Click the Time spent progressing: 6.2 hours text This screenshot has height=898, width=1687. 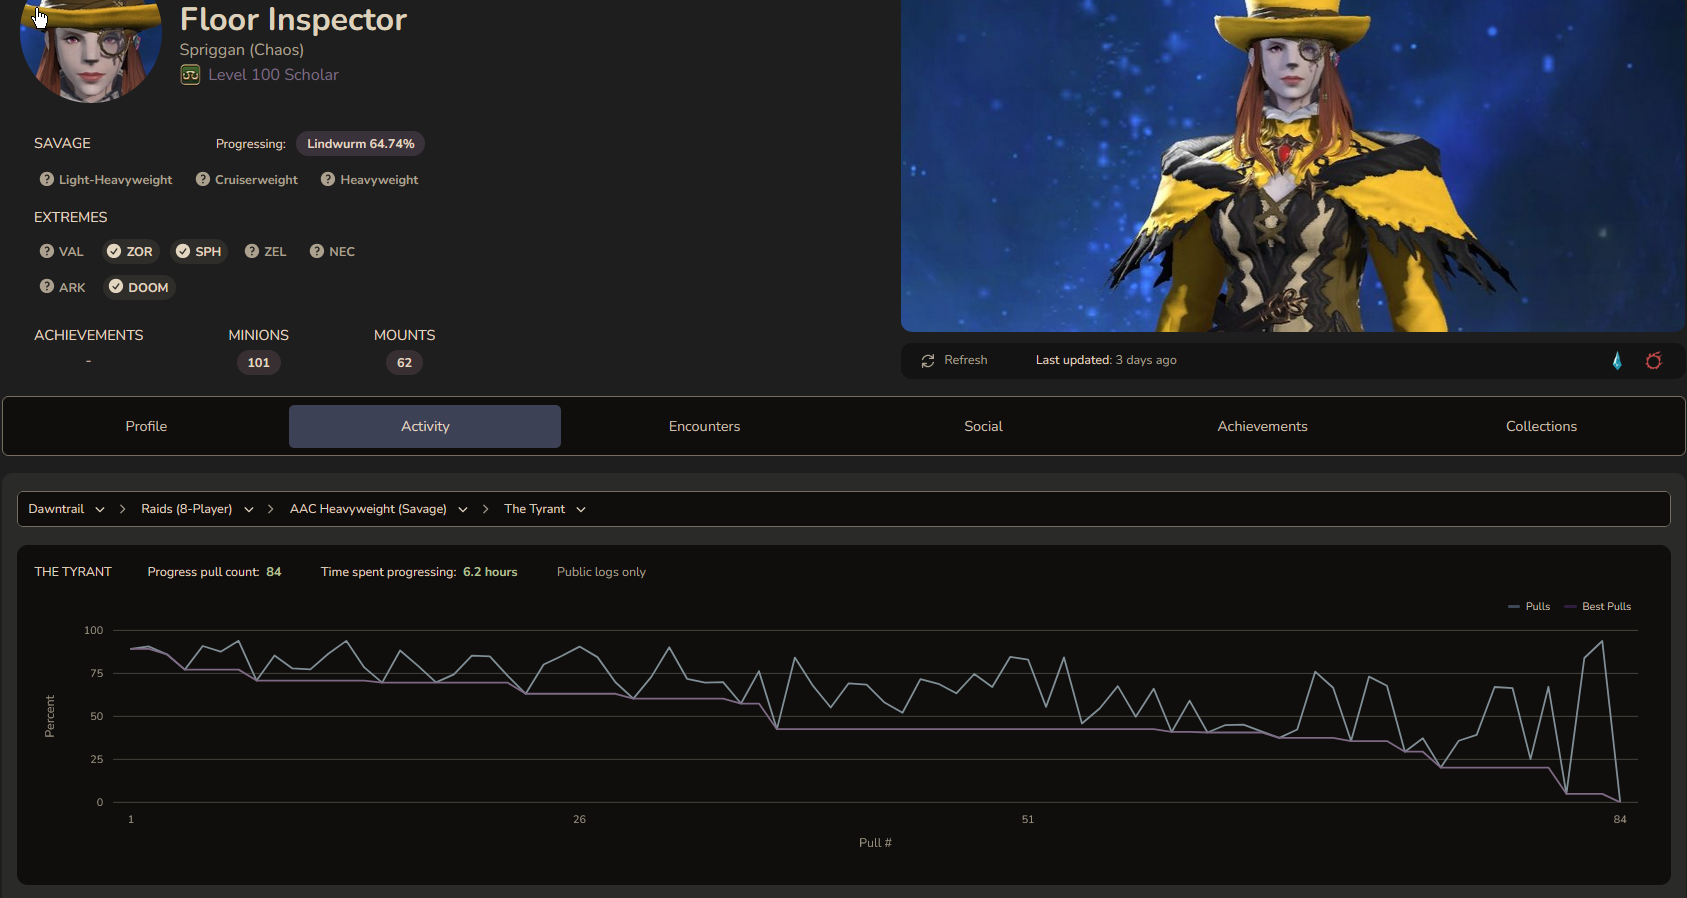[x=419, y=572]
